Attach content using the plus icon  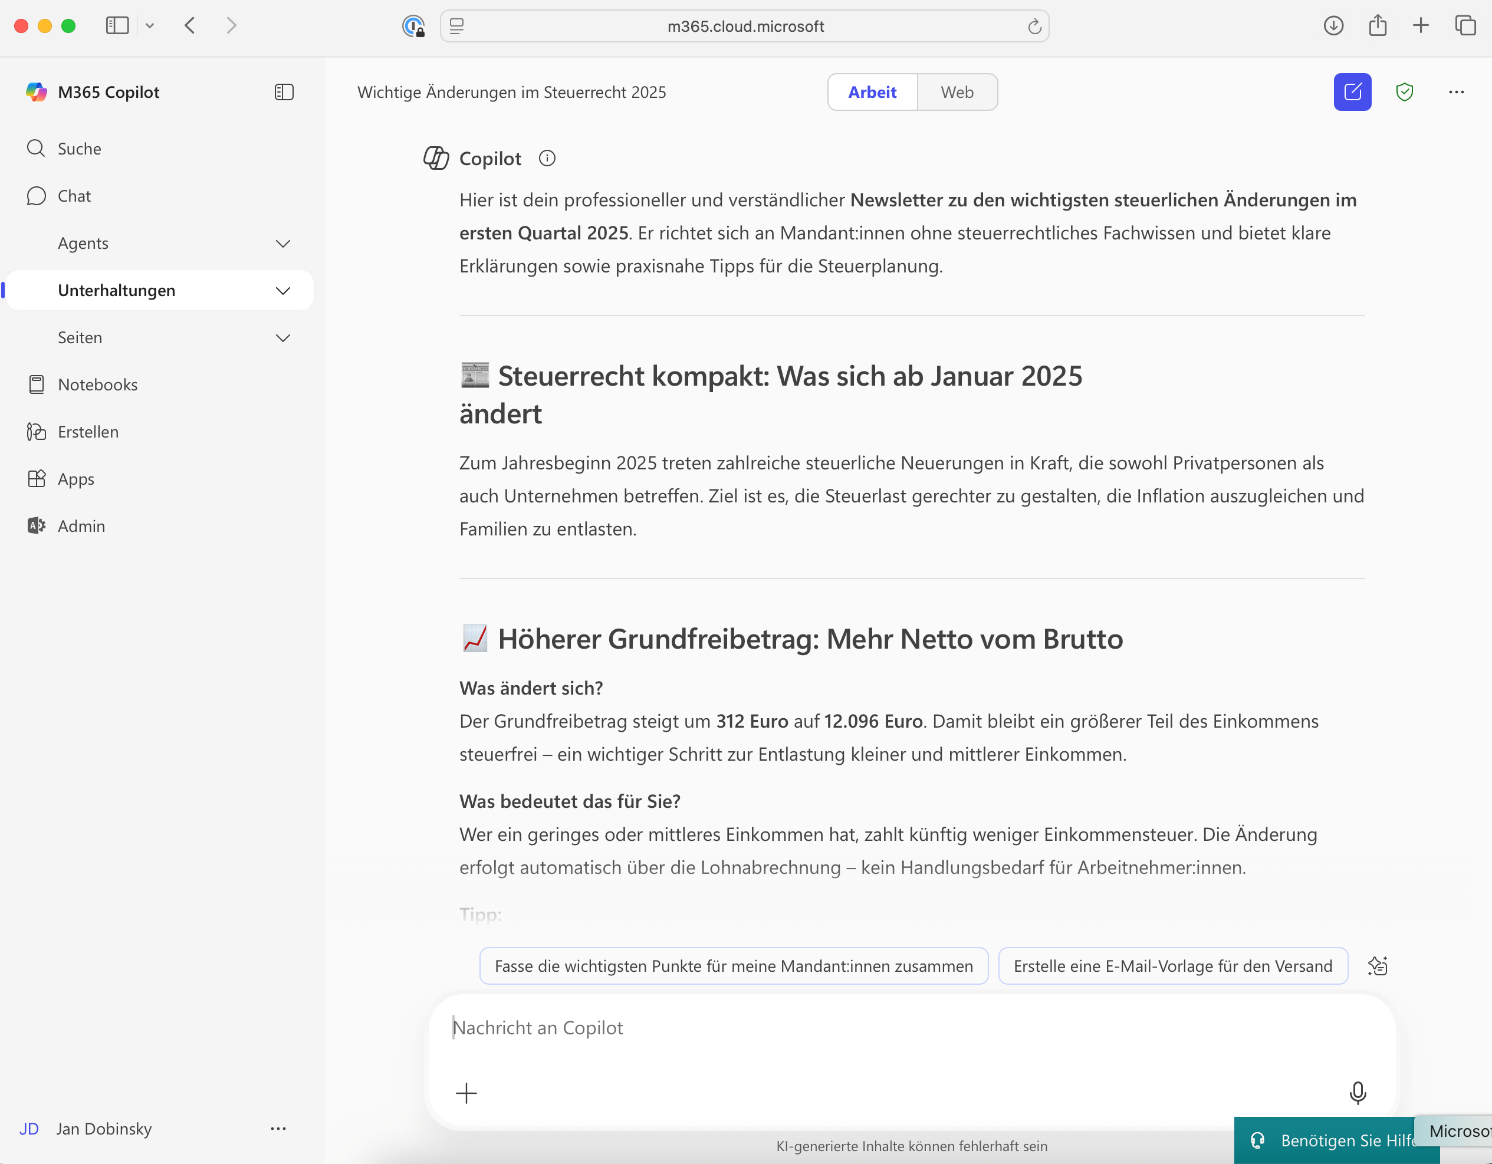click(x=466, y=1093)
